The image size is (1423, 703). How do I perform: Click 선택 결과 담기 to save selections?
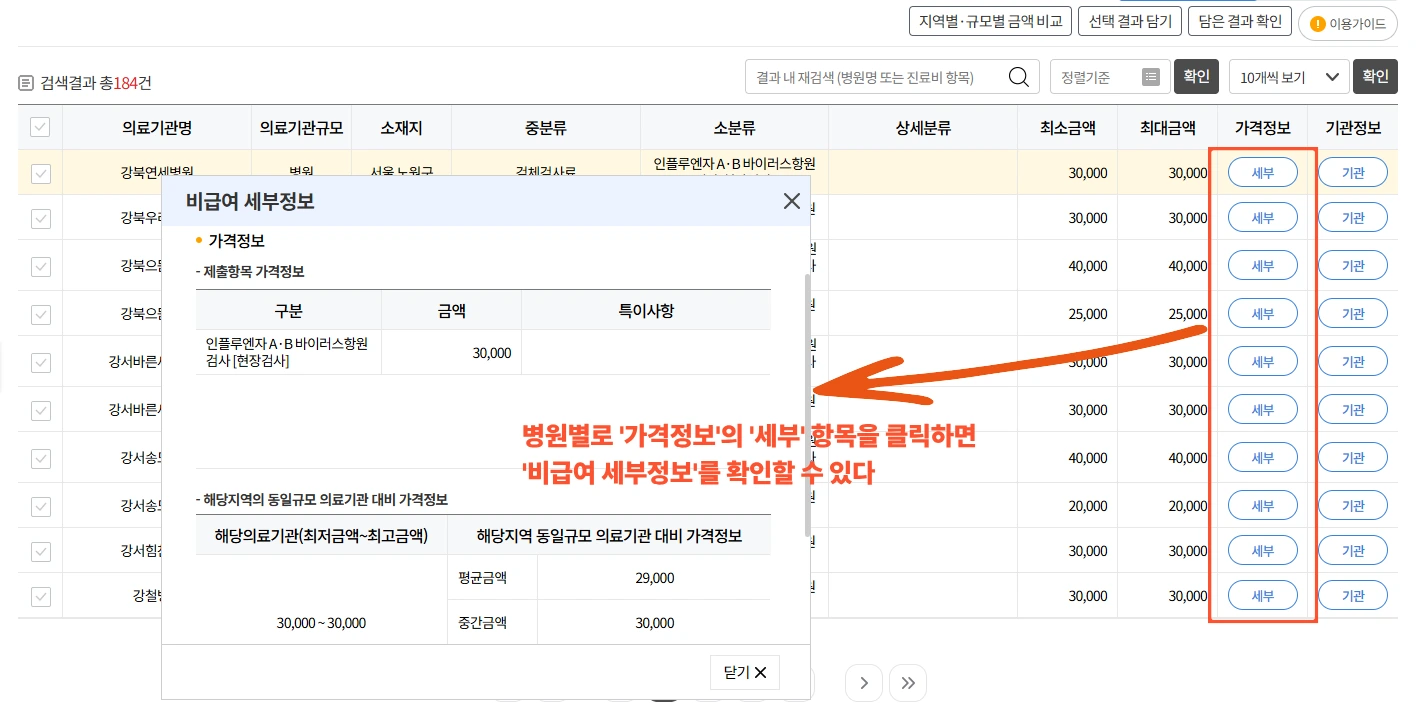1129,20
